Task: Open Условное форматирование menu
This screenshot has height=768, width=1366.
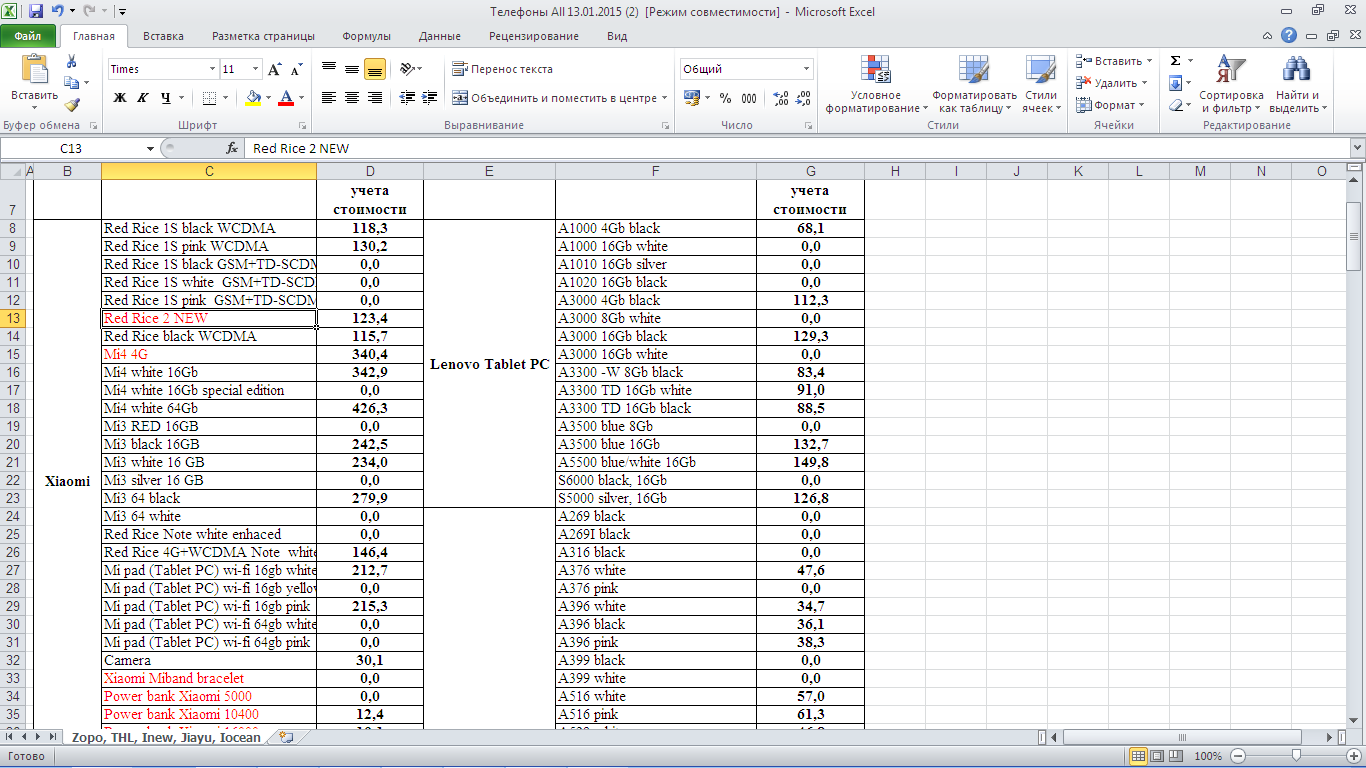Action: [876, 84]
